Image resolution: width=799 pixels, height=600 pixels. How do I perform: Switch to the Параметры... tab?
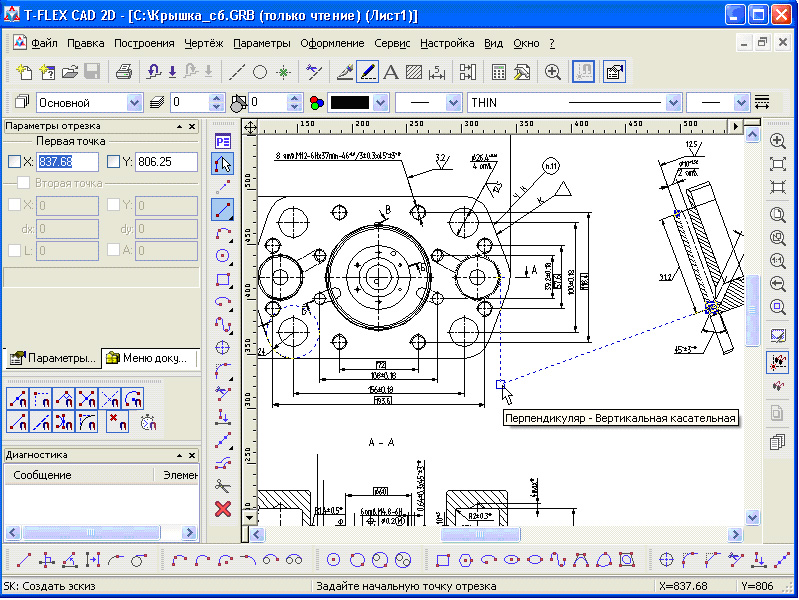click(x=53, y=358)
